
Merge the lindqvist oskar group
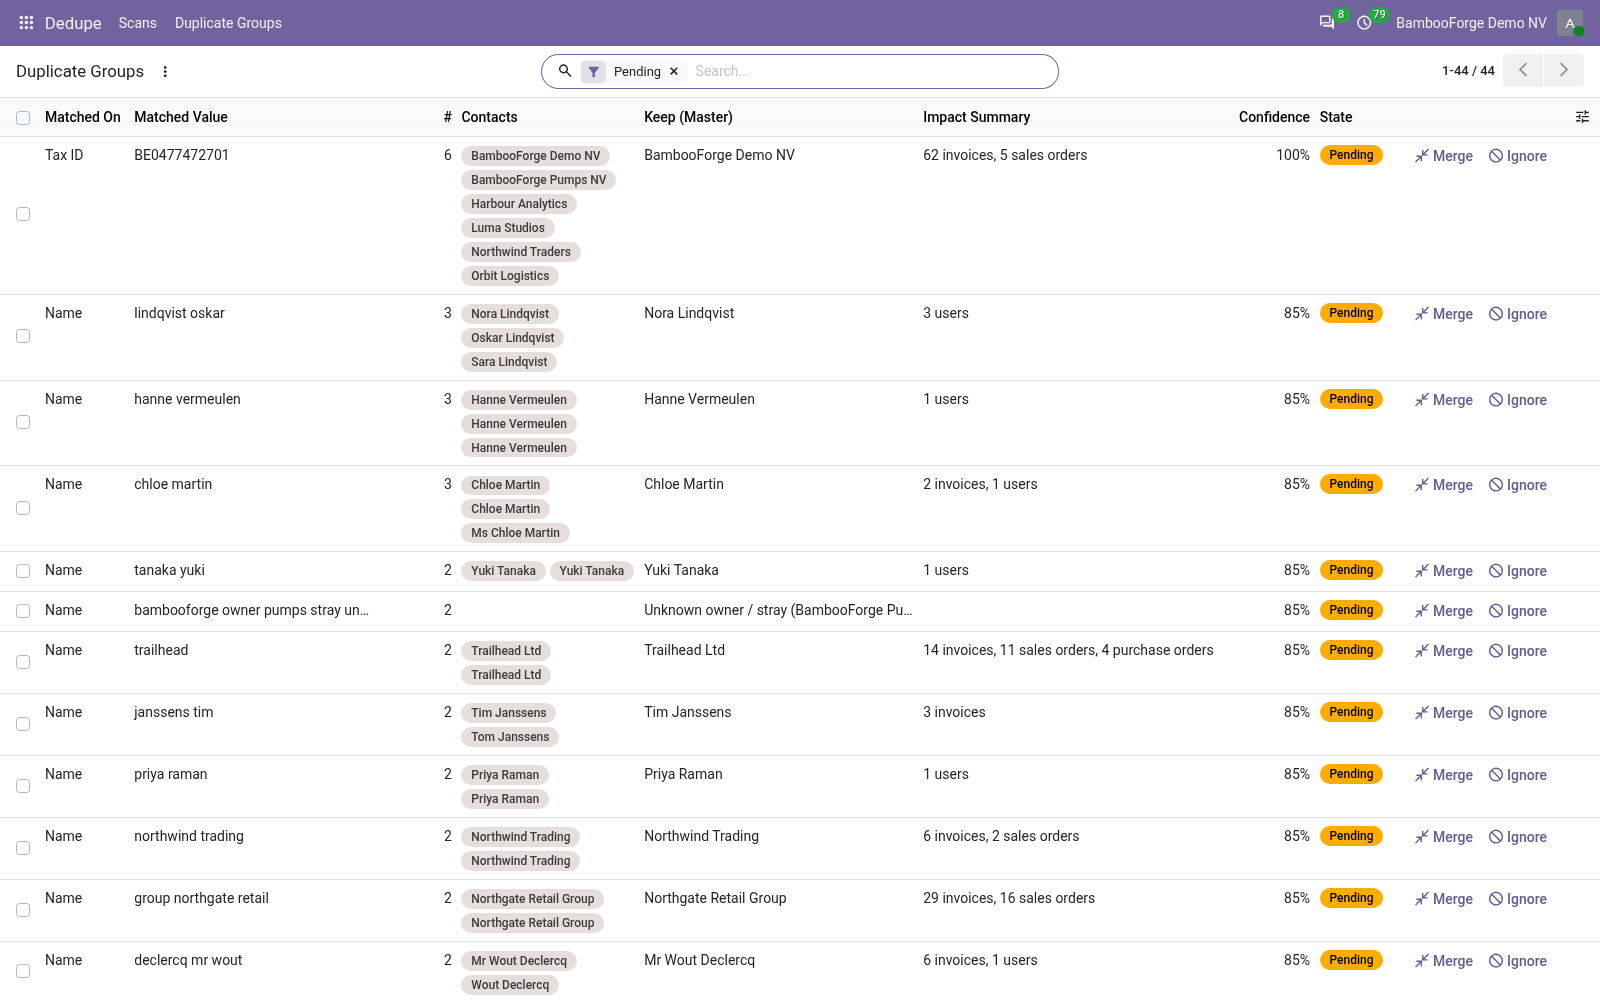[x=1444, y=314]
